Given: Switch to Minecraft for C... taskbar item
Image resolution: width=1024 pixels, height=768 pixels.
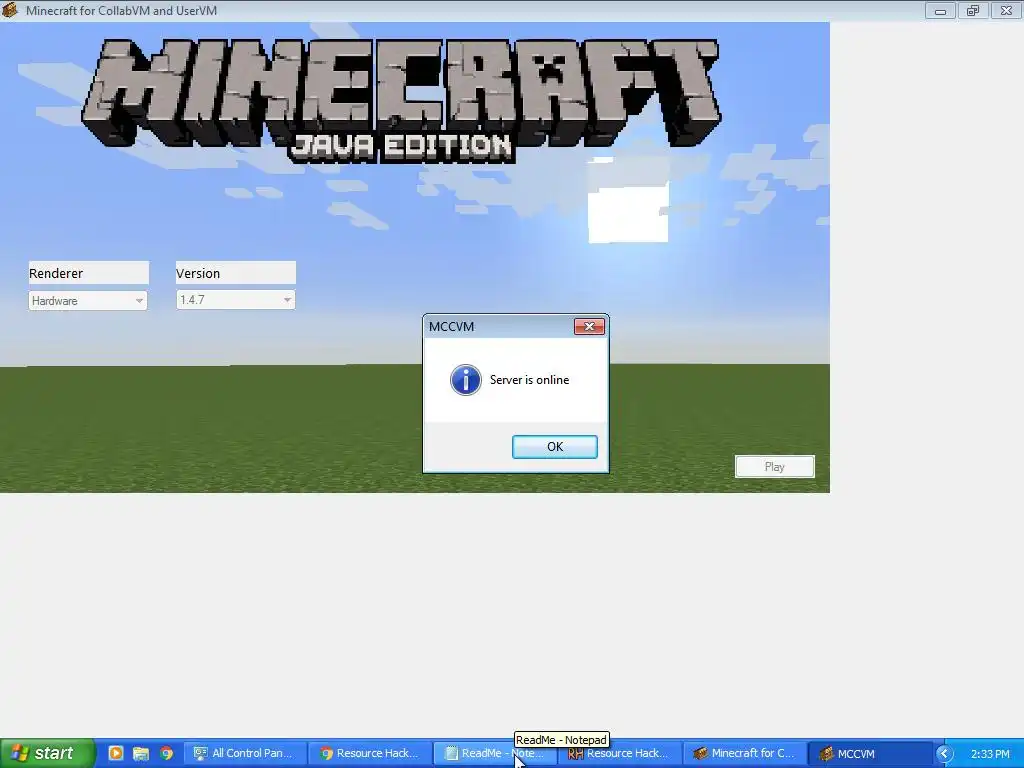Looking at the screenshot, I should click(x=744, y=754).
